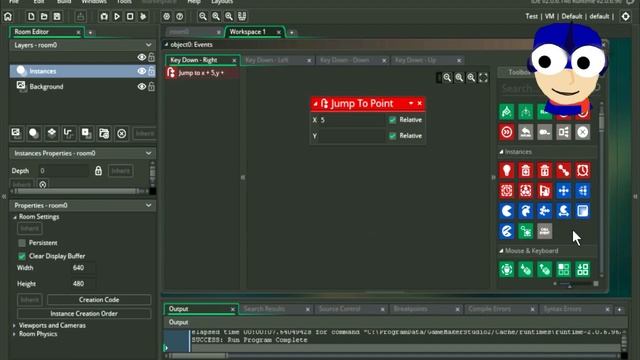
Task: Pick the Change Instance connected-dots action icon
Action: click(564, 170)
